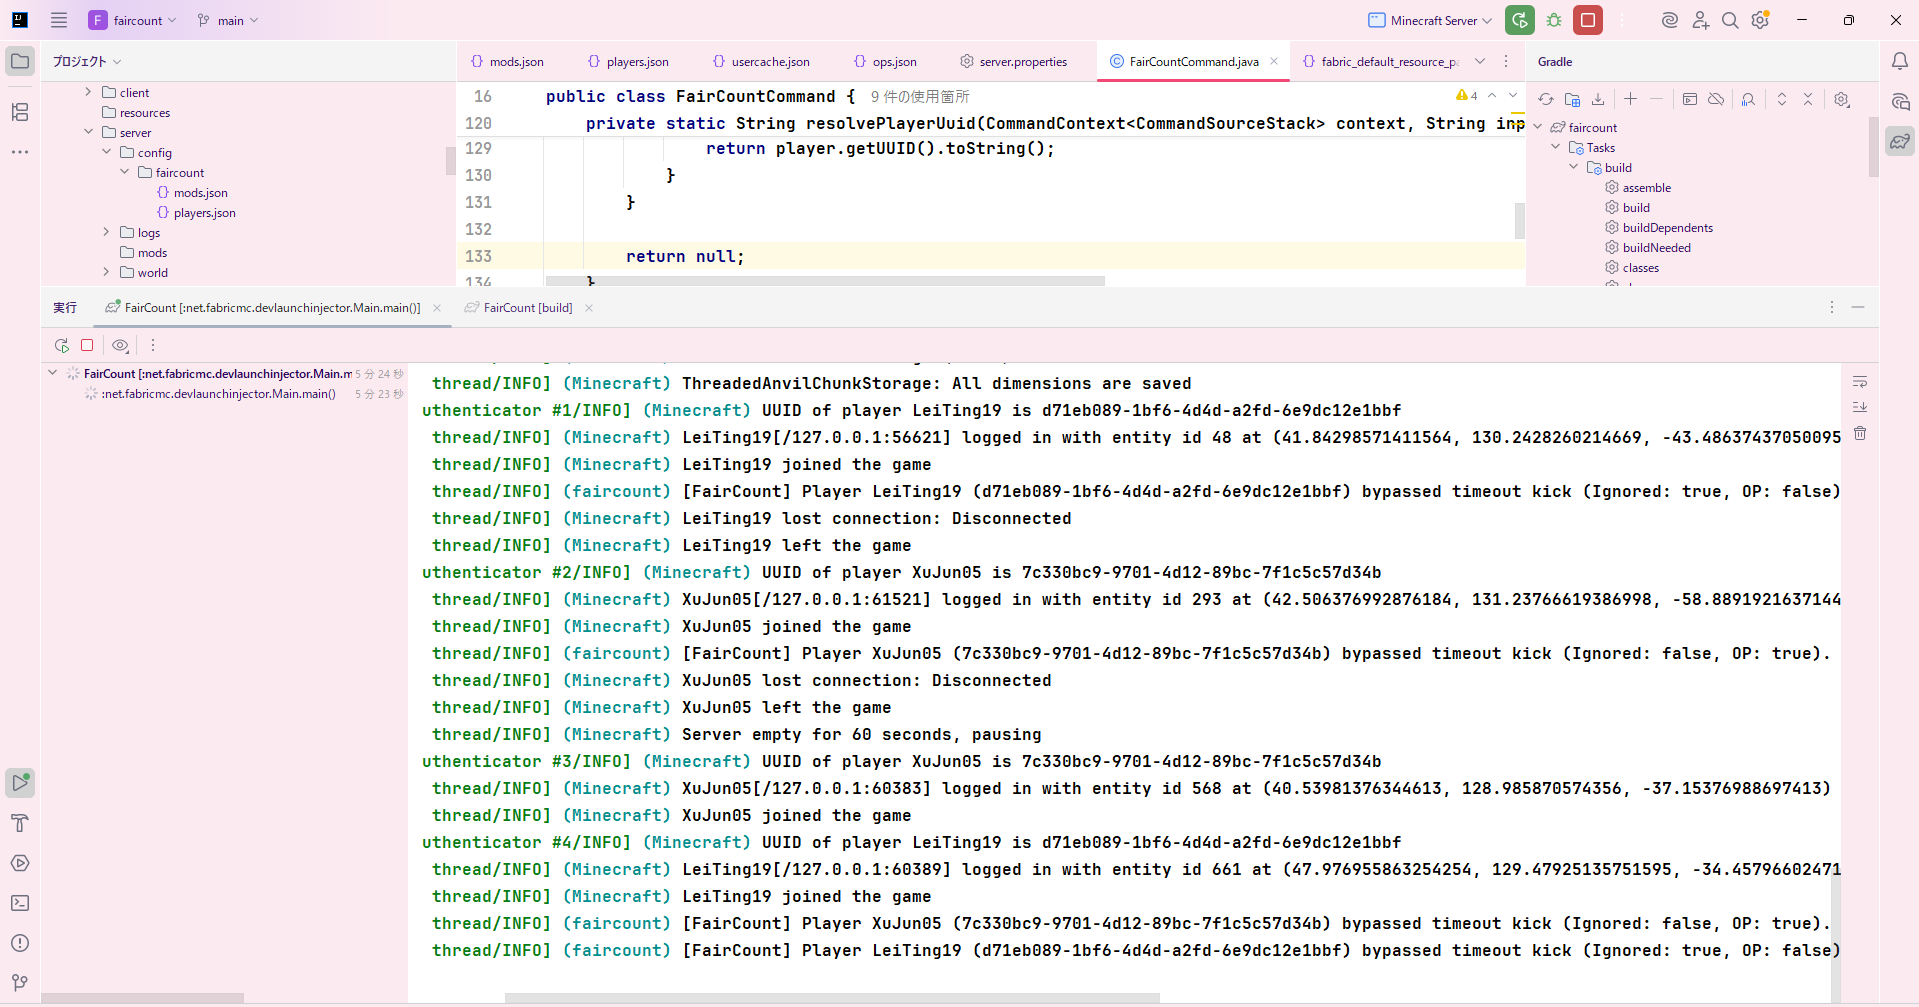Start debugging Minecraft Server with bug icon

pos(1554,20)
